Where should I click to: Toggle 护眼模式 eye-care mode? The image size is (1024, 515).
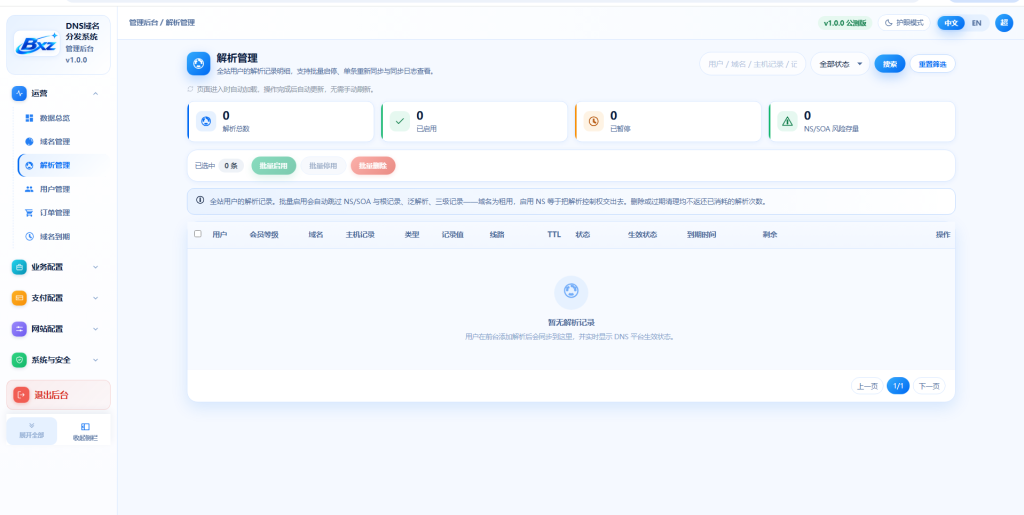904,23
